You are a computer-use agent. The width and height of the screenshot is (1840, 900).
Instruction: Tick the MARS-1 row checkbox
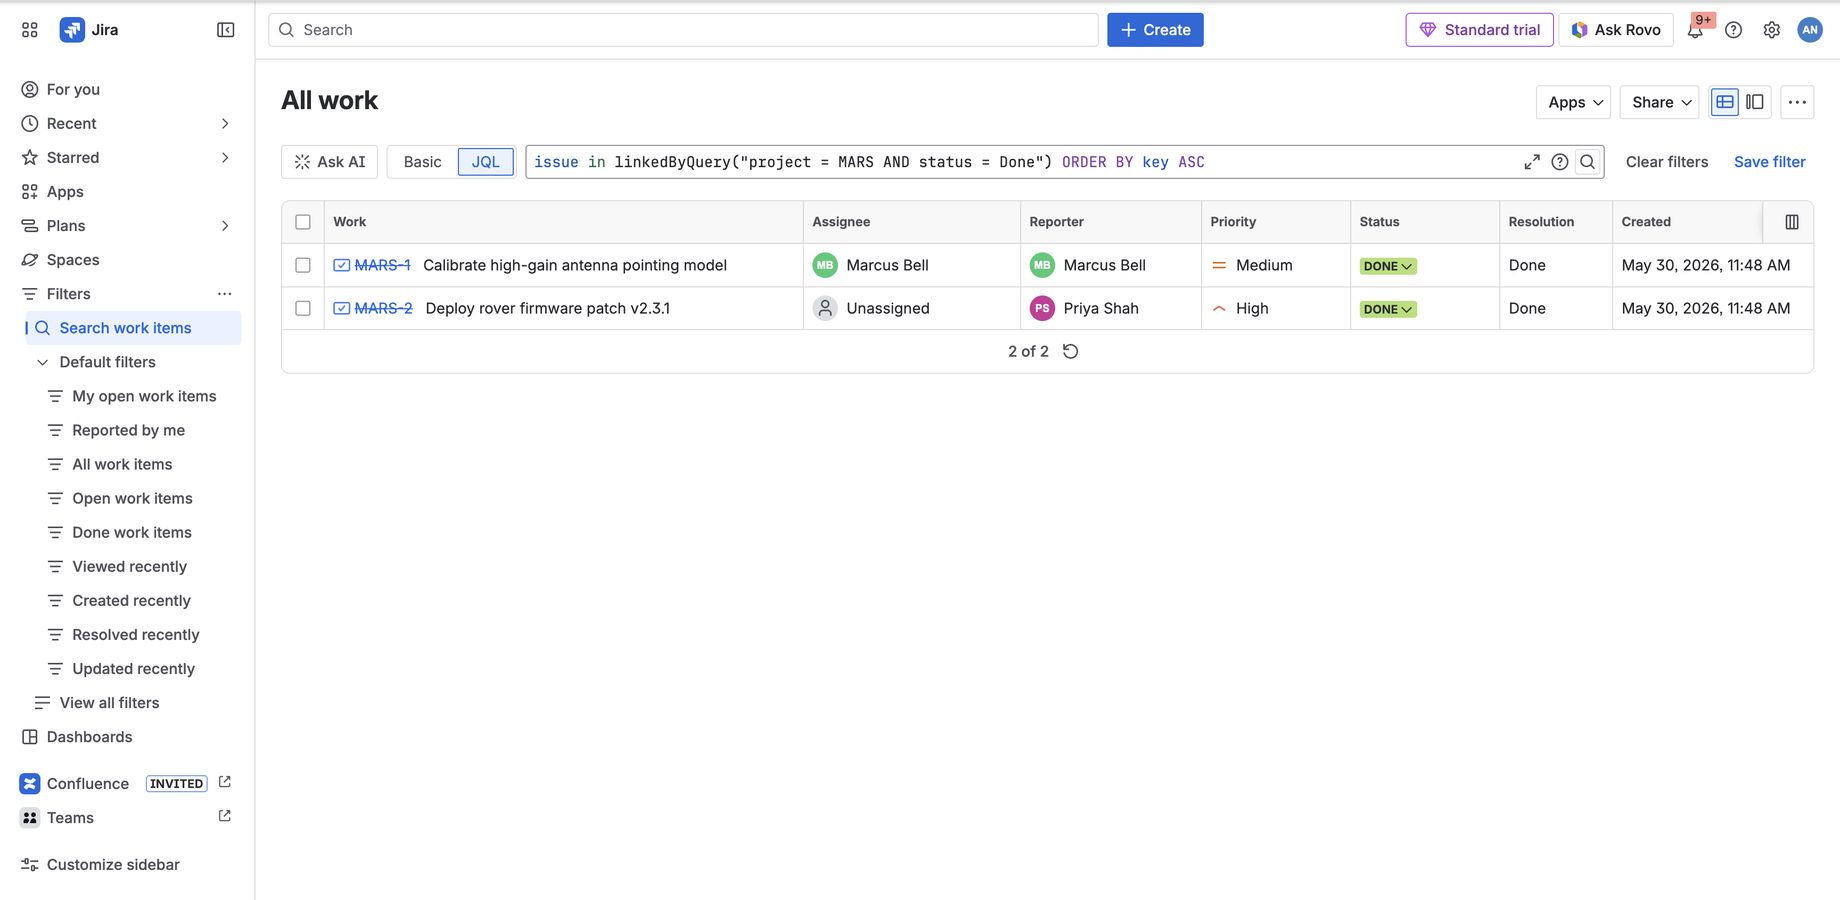coord(303,265)
